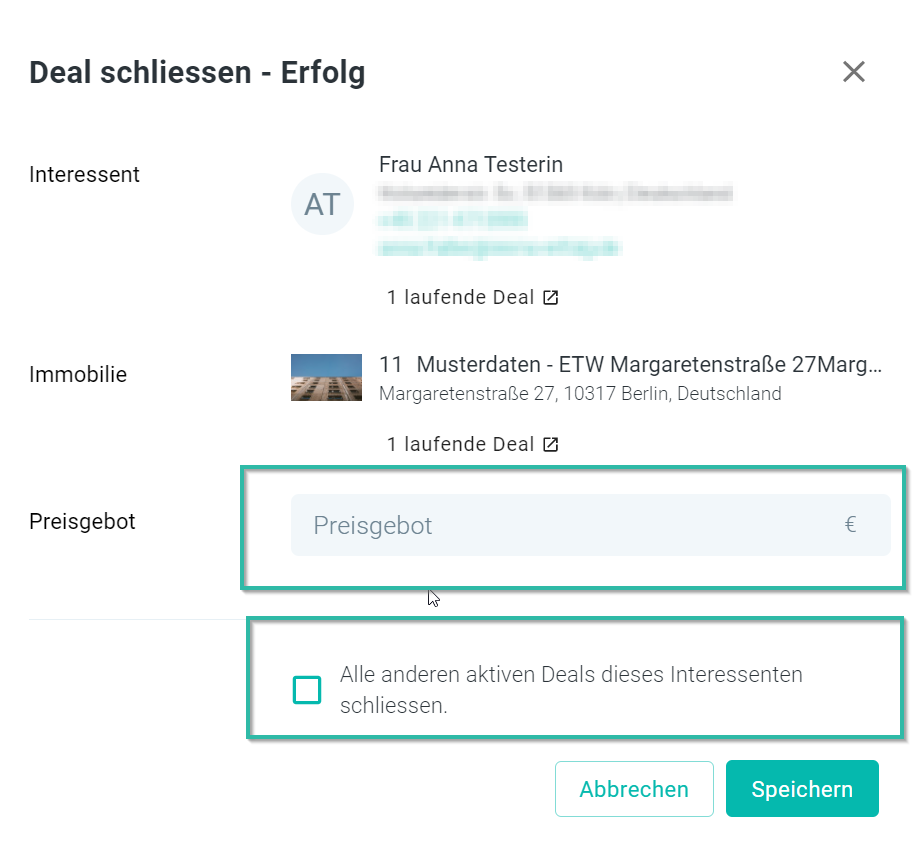Open the Margaretenstraße property thumbnail

[x=326, y=377]
